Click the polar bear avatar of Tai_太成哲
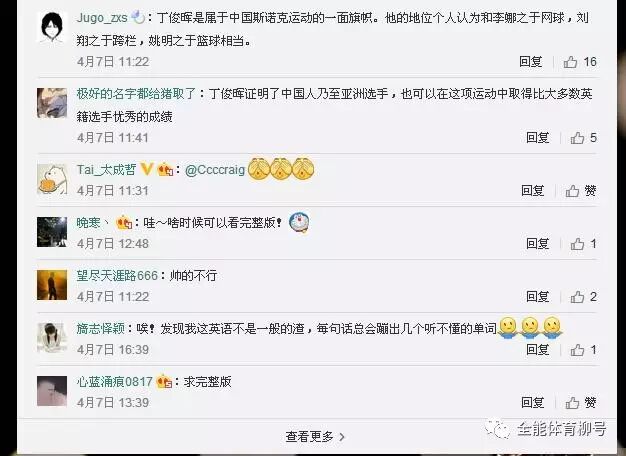The height and width of the screenshot is (456, 626). coord(52,179)
